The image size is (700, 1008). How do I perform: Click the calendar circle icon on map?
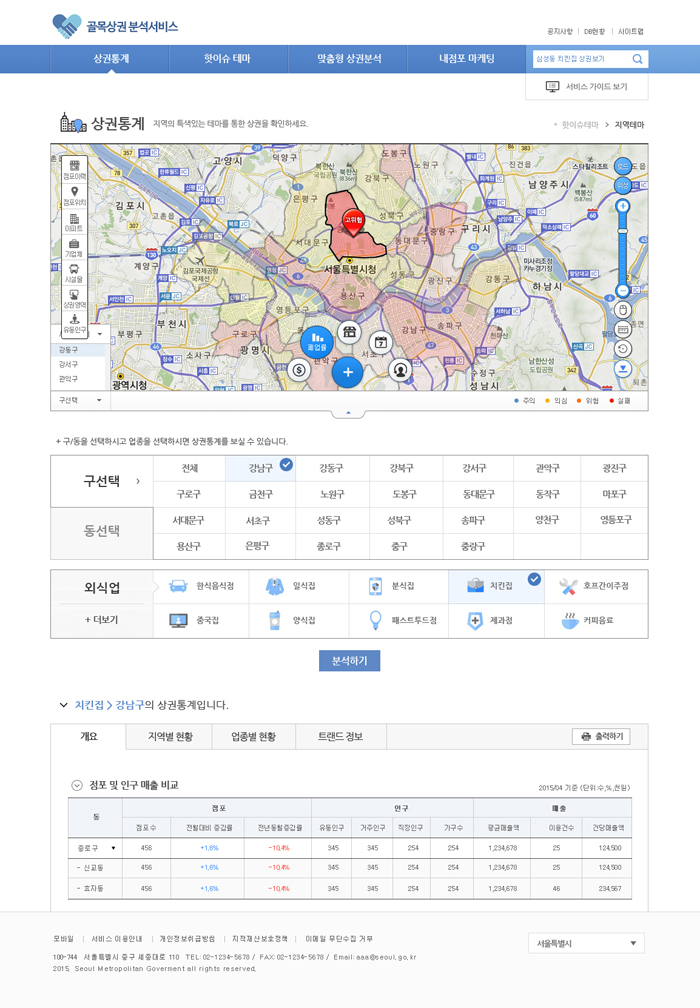[380, 342]
